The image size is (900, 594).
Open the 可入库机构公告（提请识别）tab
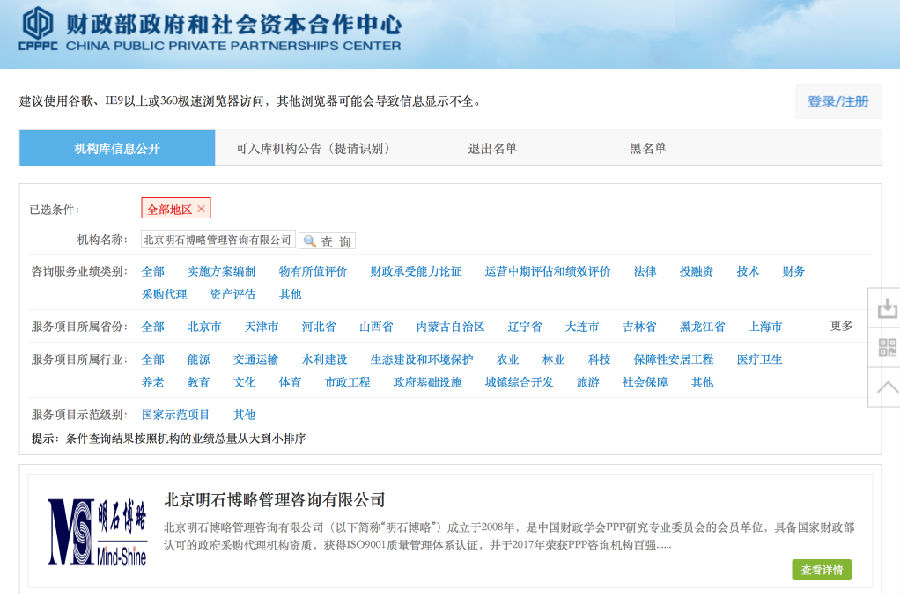tap(312, 149)
